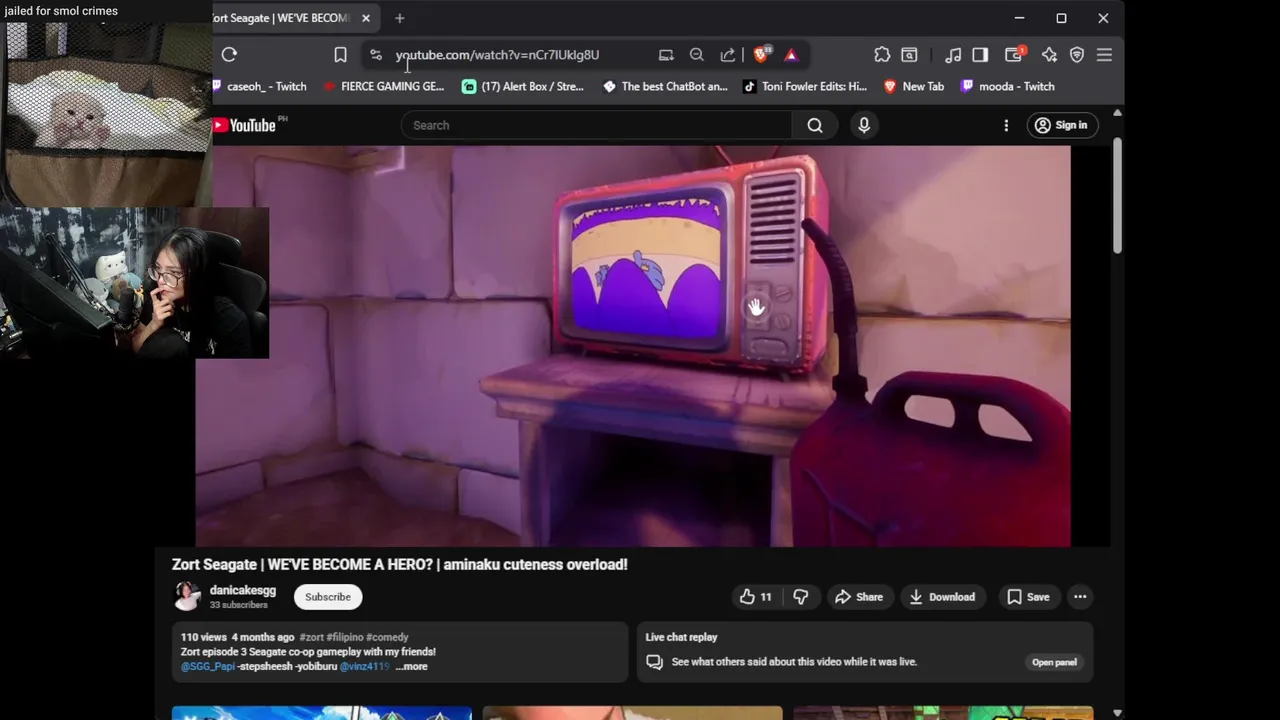This screenshot has width=1280, height=720.
Task: Dislike the video with thumbs down
Action: tap(801, 597)
